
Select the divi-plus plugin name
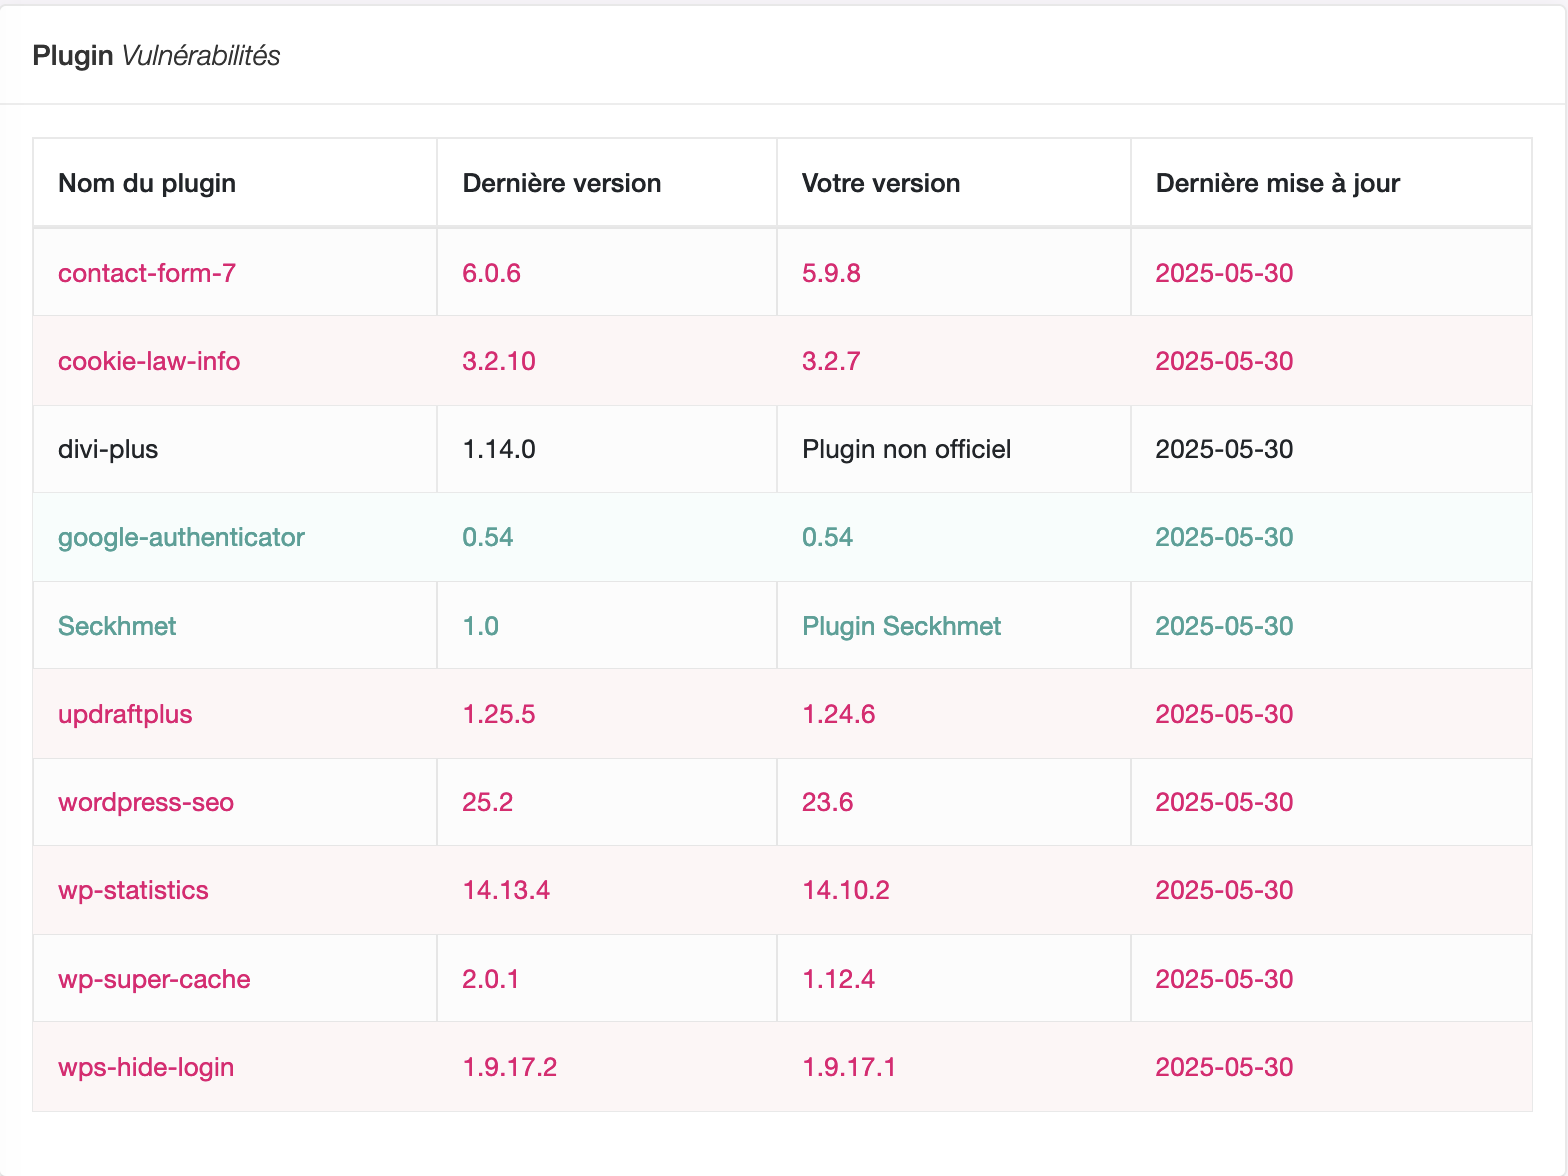108,449
